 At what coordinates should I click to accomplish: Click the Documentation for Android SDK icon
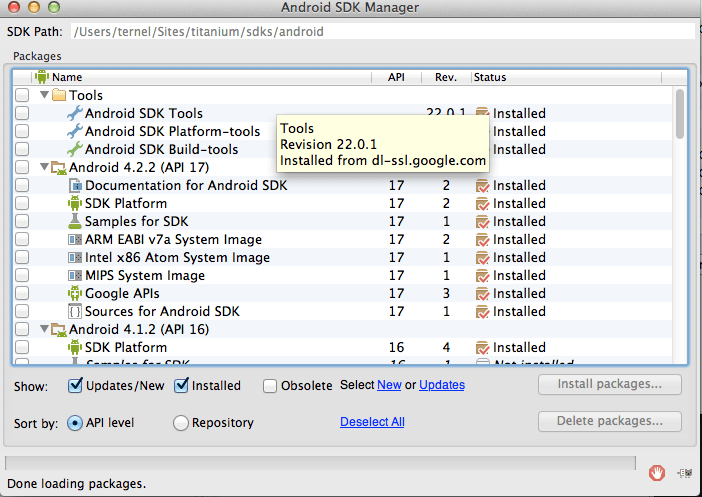(x=75, y=186)
